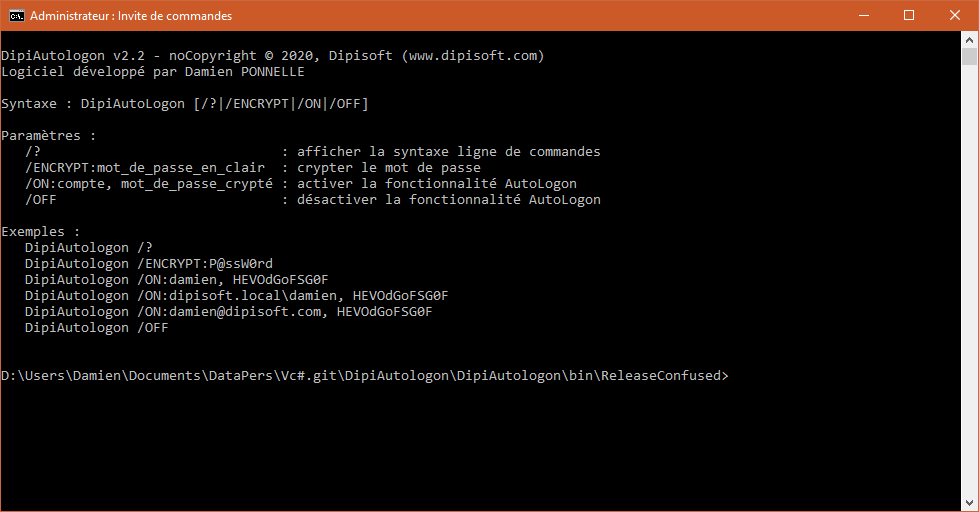This screenshot has width=979, height=512.
Task: Click the /ENCRYPT:mot_de_passe_en_clair parameter text
Action: click(x=145, y=168)
